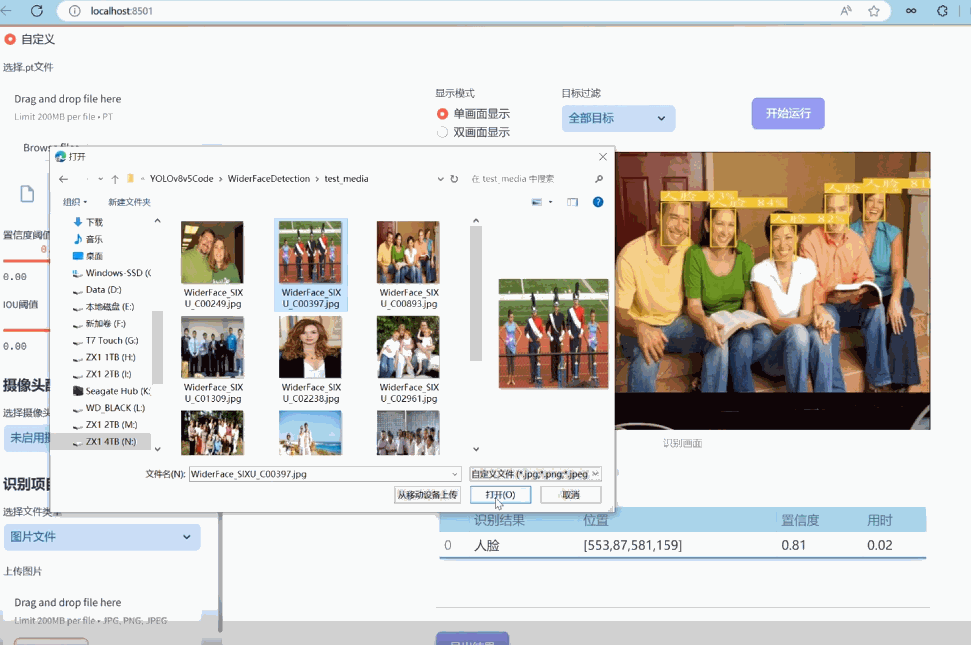971x645 pixels.
Task: Select thumbnail WiderFace_SIXU_C01309.jpg
Action: pos(212,347)
